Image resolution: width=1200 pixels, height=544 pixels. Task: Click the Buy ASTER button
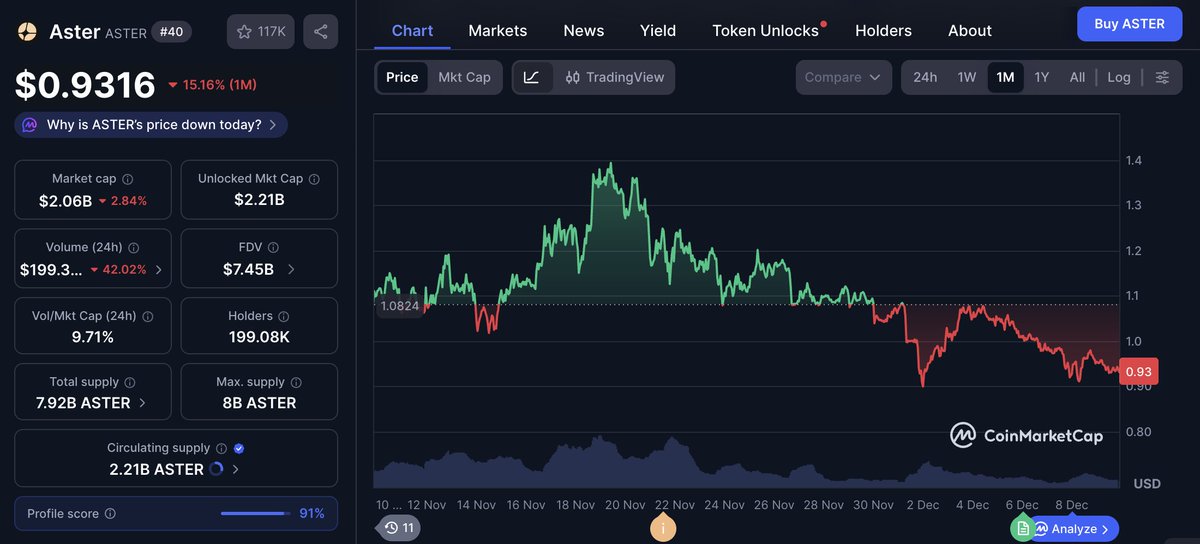click(x=1129, y=23)
